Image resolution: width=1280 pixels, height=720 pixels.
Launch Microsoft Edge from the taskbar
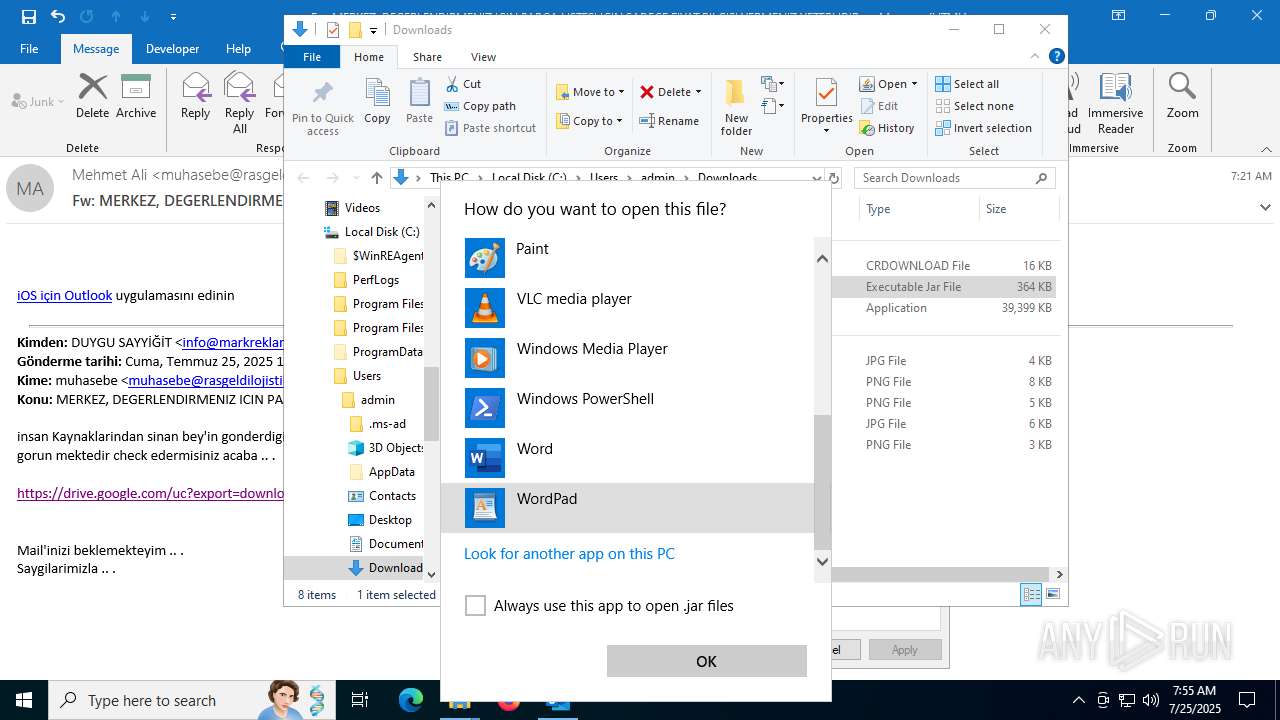(x=411, y=700)
